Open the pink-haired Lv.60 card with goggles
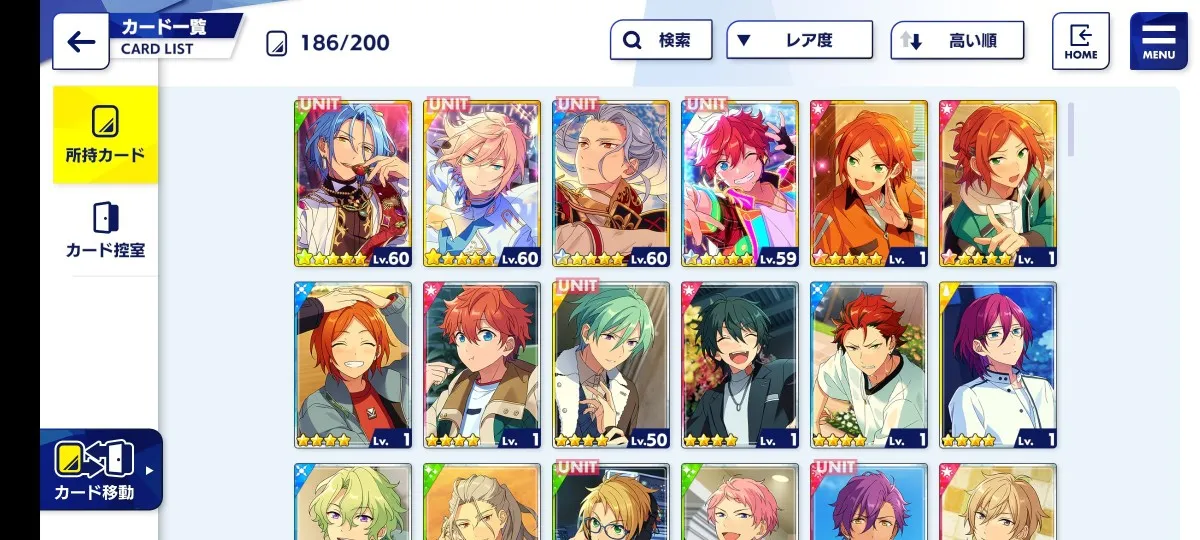The width and height of the screenshot is (1200, 540). [x=482, y=183]
